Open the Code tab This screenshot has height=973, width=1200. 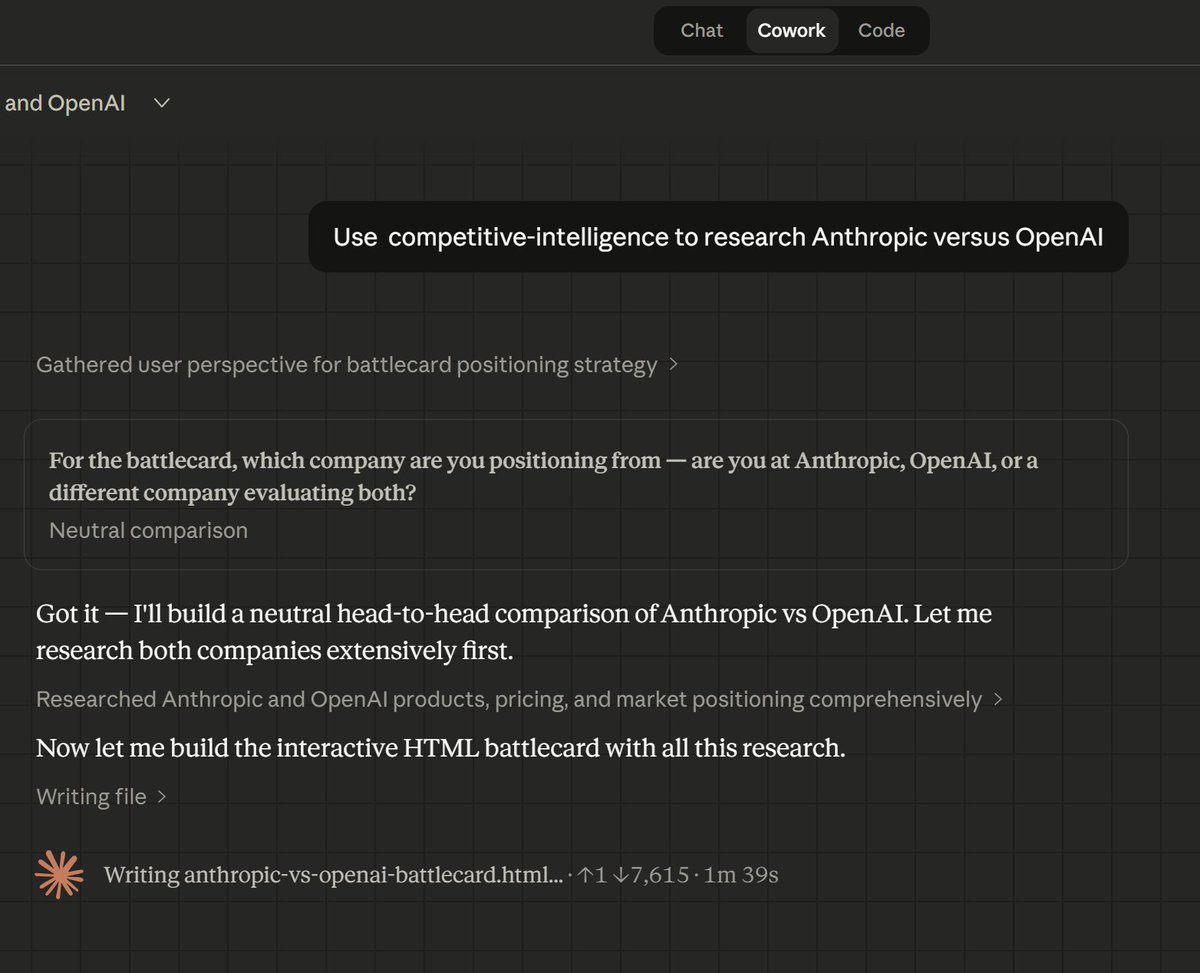pyautogui.click(x=881, y=30)
